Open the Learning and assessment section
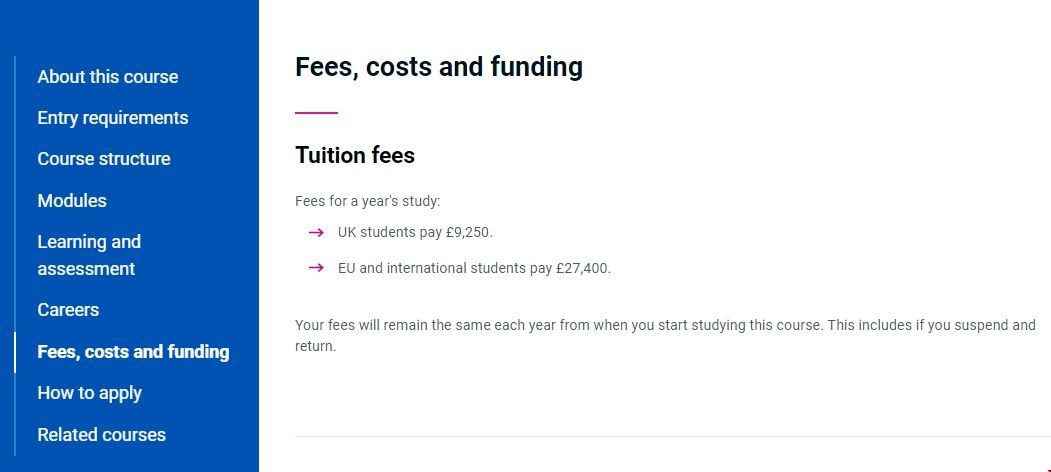This screenshot has height=472, width=1051. tap(89, 255)
